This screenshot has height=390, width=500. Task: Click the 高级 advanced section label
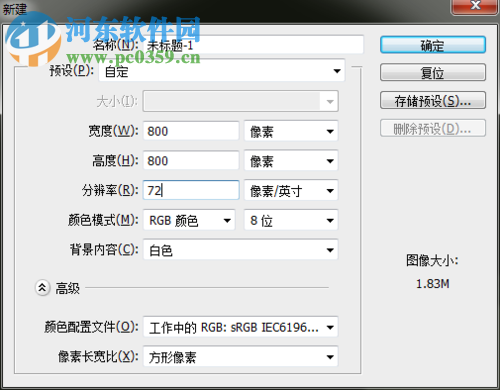68,288
